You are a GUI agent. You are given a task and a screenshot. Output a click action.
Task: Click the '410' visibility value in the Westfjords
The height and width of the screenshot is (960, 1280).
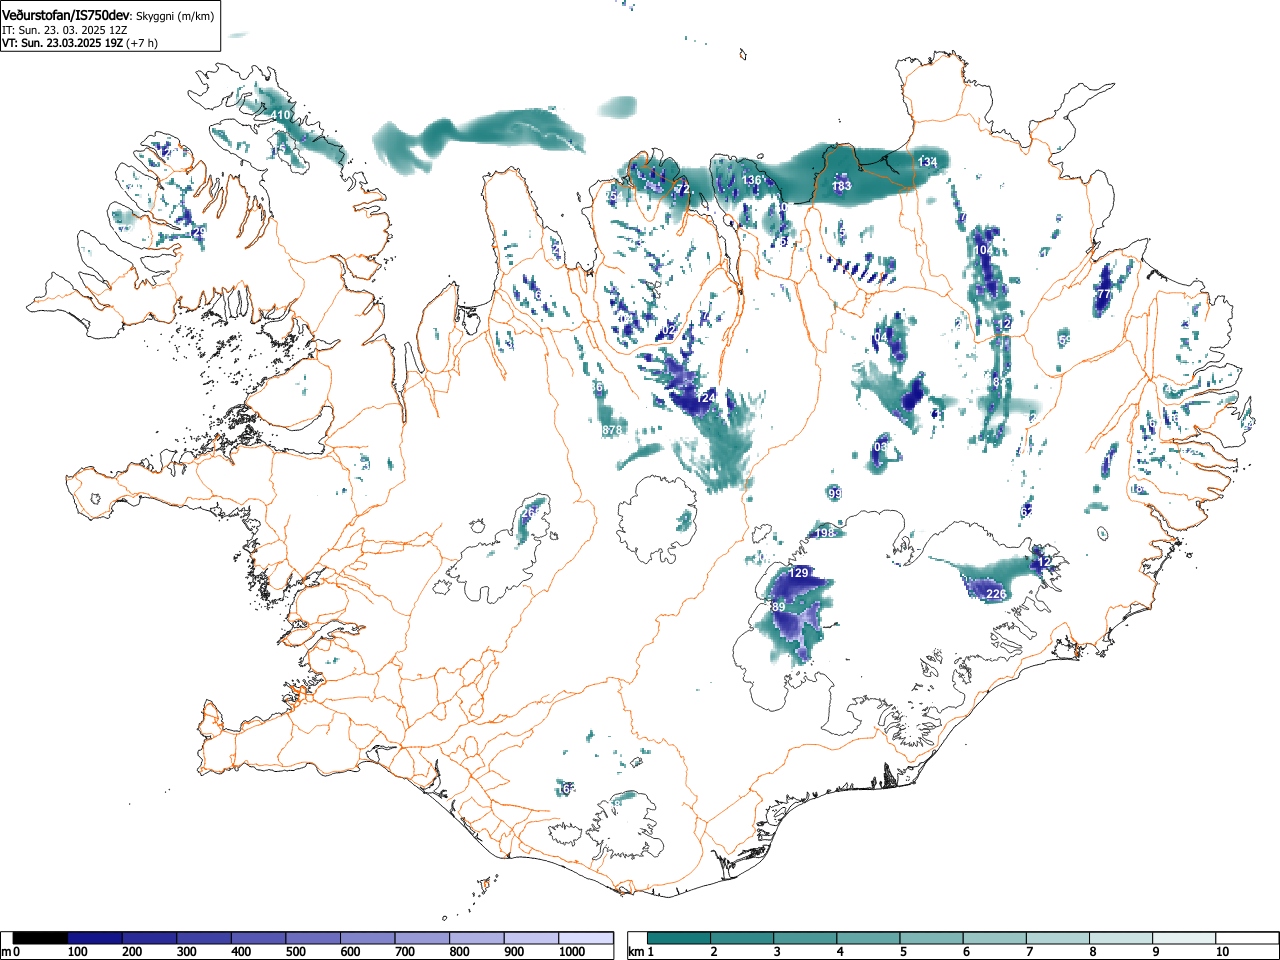click(x=281, y=116)
